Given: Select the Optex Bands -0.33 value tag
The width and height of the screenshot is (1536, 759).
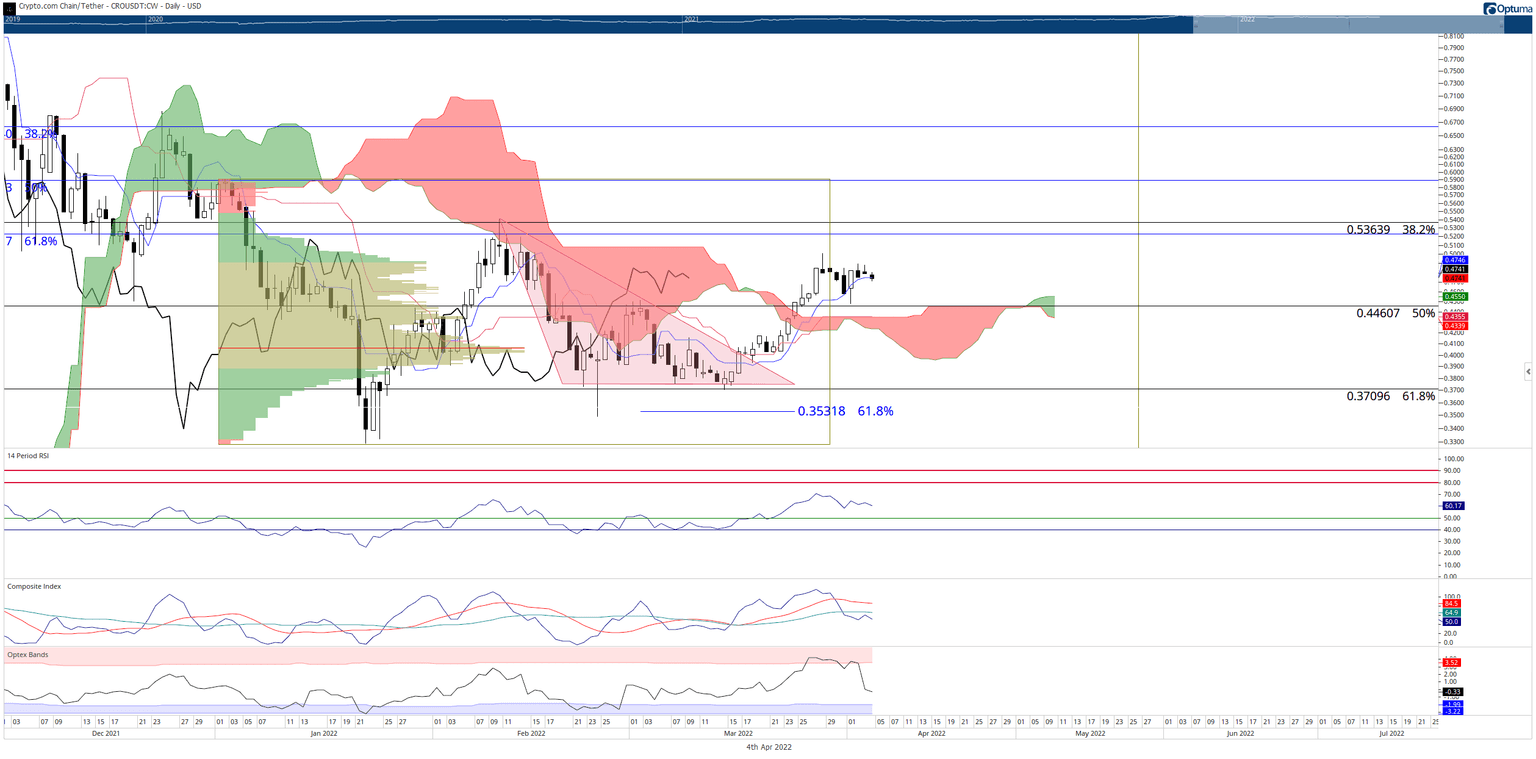Looking at the screenshot, I should pos(1453,692).
